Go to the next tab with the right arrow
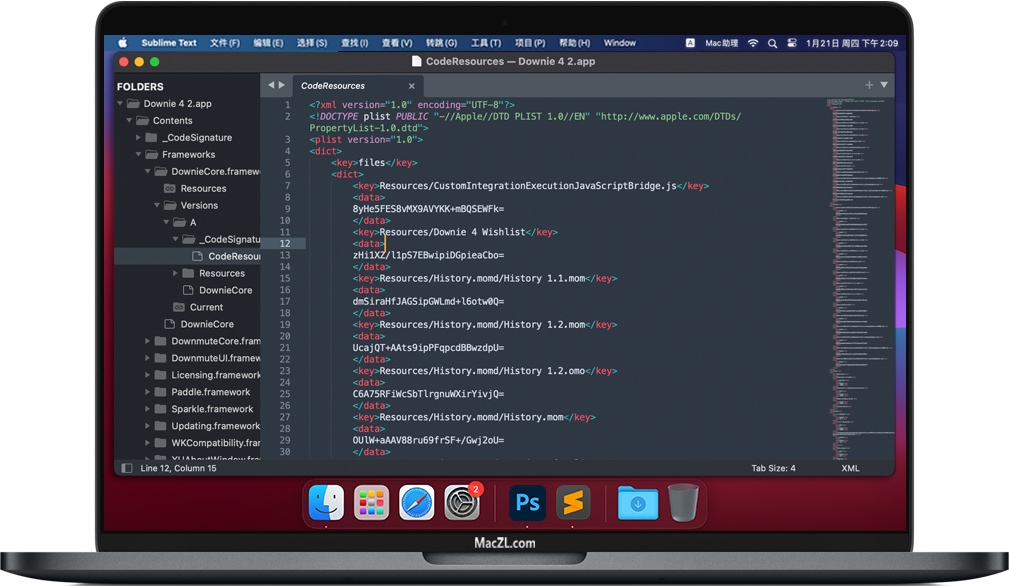The height and width of the screenshot is (586, 1009). [282, 85]
